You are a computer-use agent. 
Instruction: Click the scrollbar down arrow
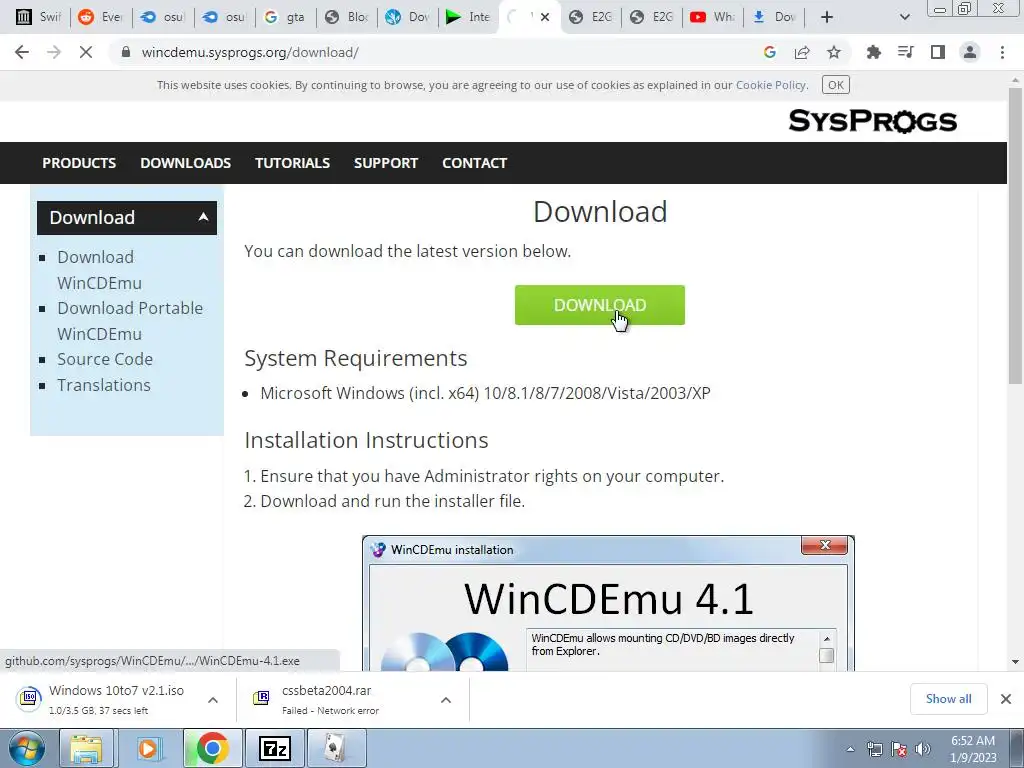[x=1015, y=662]
